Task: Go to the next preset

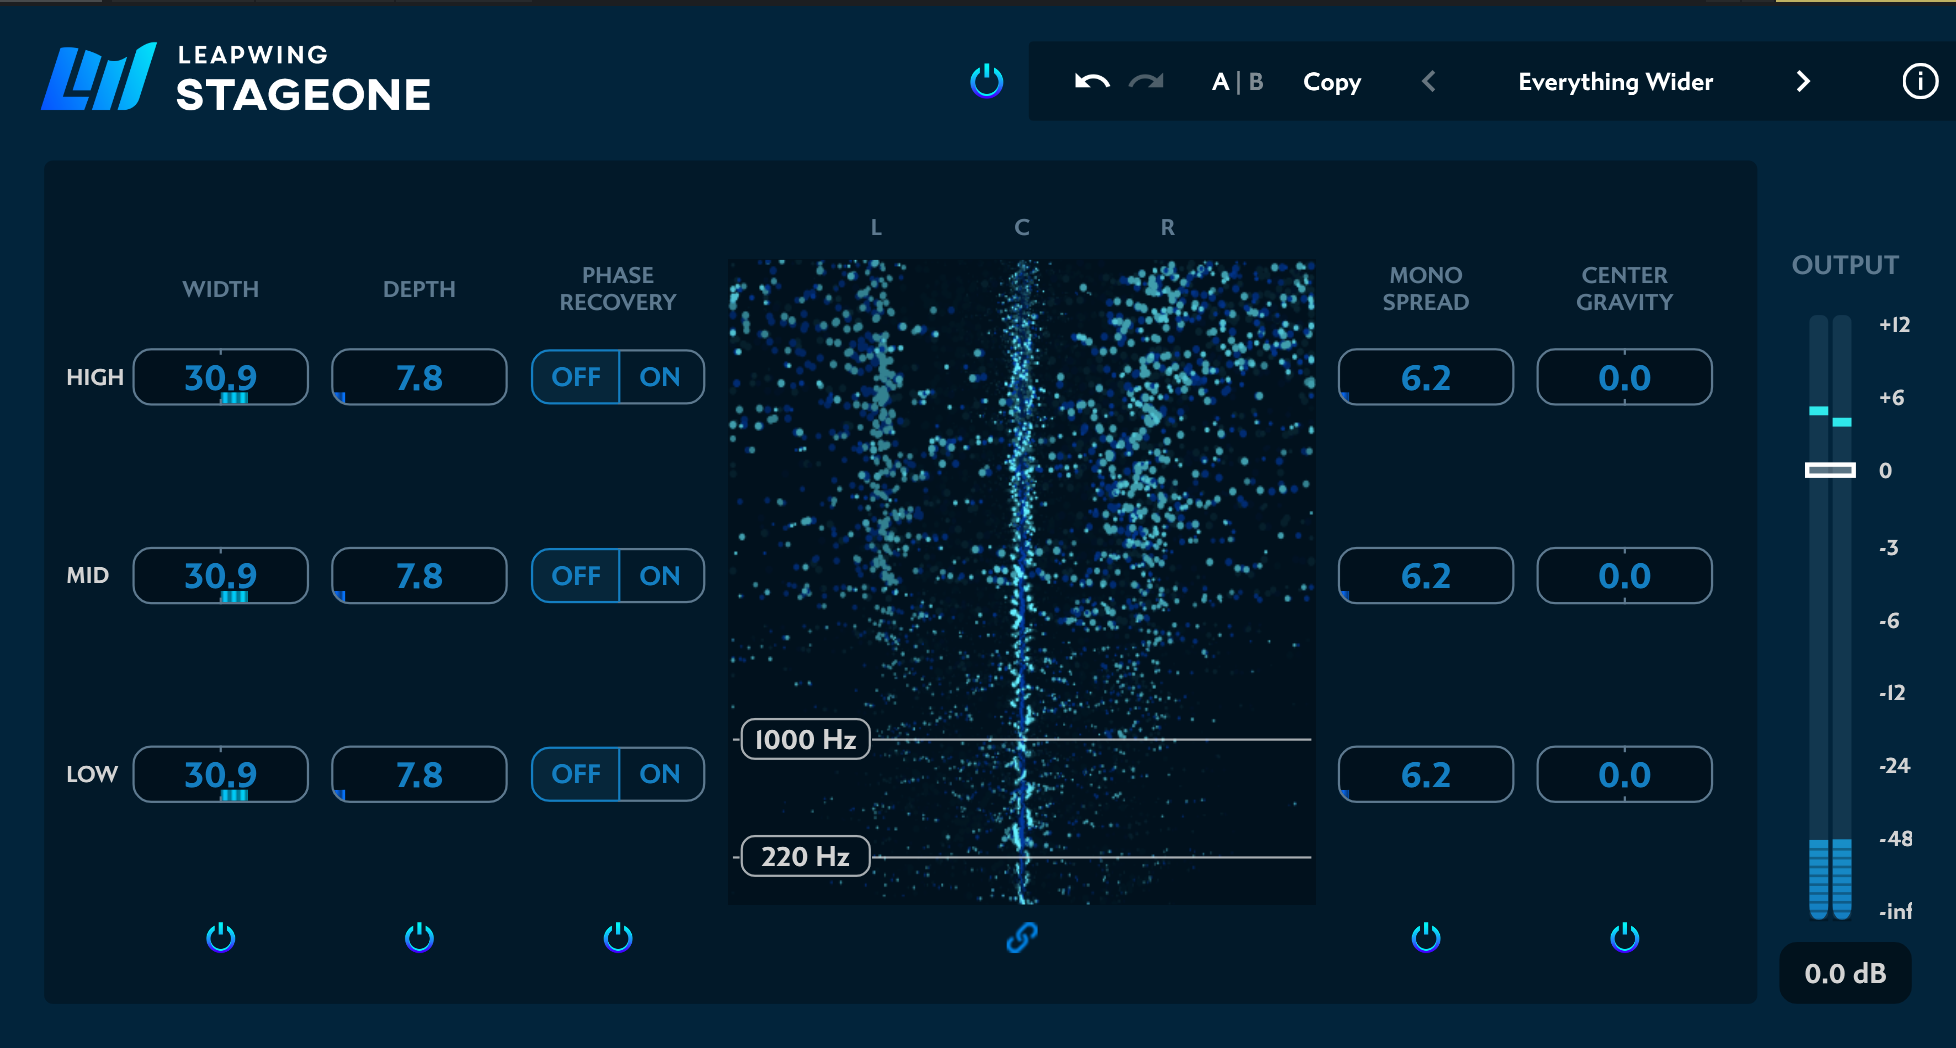Action: click(1803, 81)
